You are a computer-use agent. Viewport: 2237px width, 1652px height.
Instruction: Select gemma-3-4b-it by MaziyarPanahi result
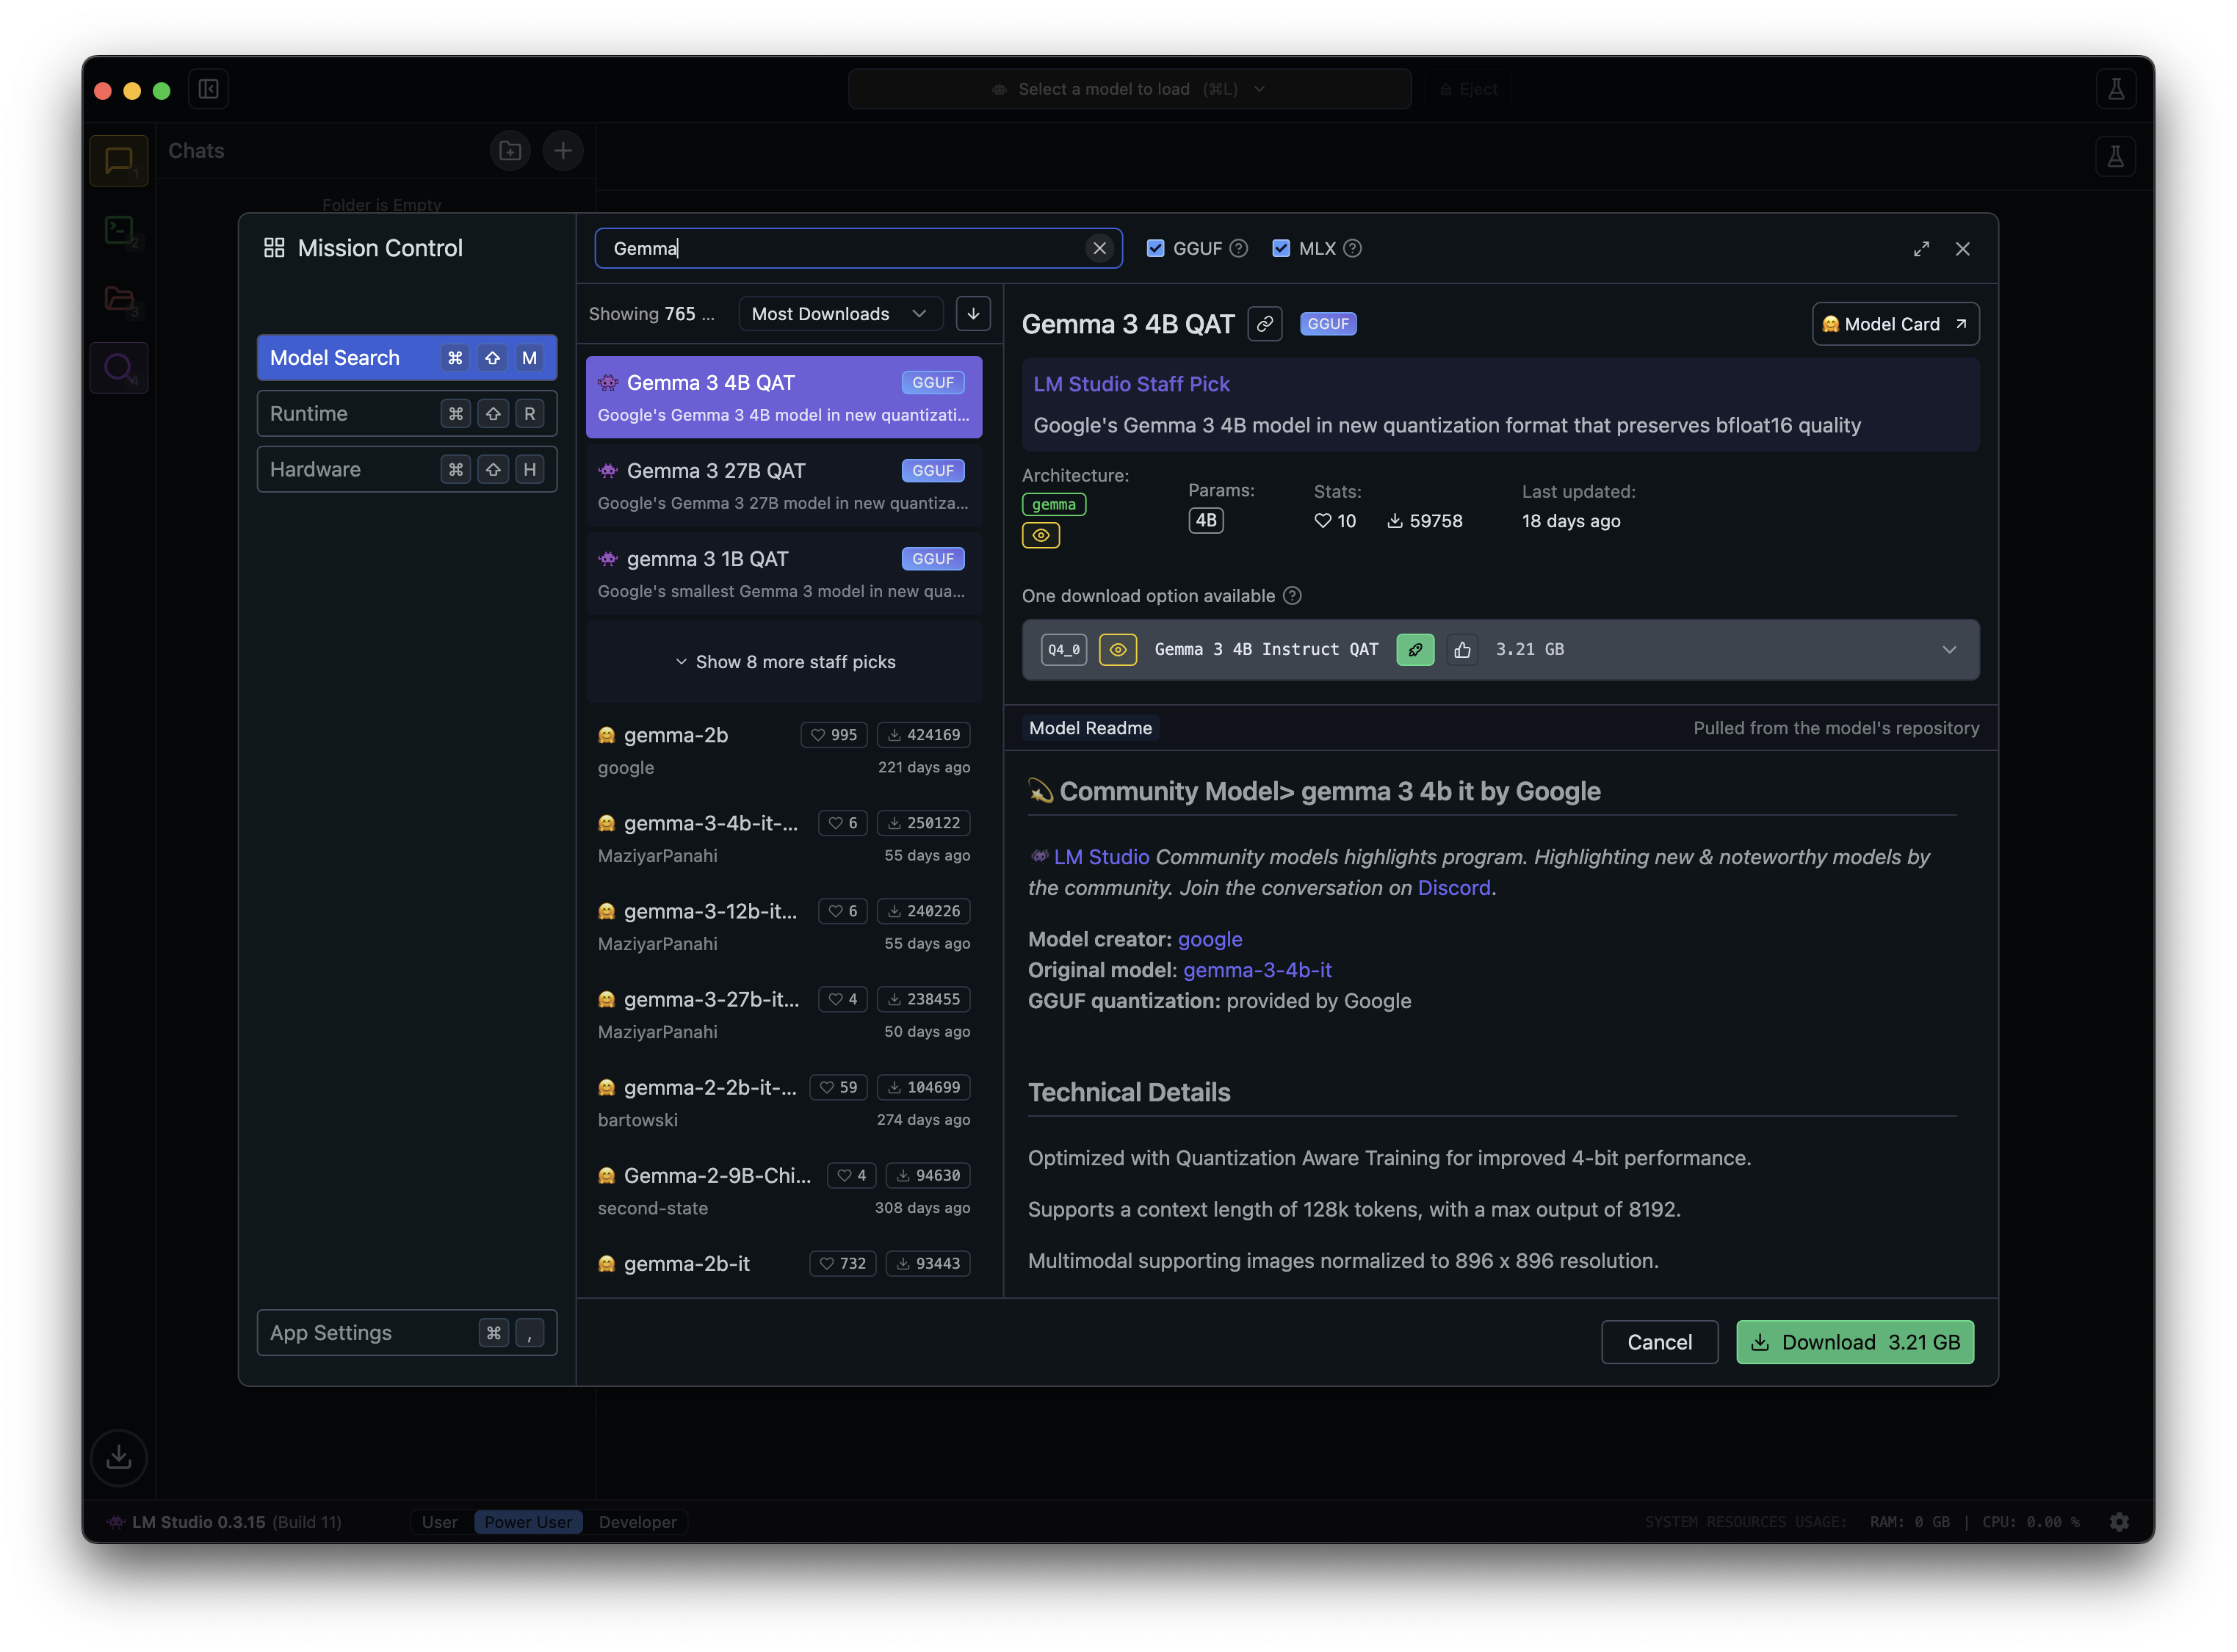785,838
